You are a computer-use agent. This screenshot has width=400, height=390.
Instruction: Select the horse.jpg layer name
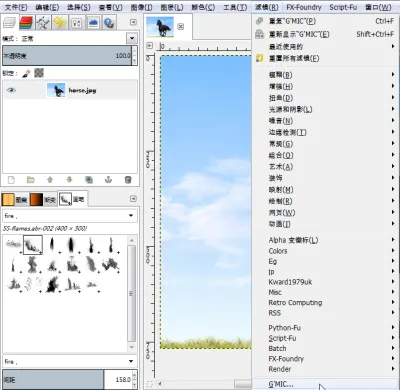[x=82, y=90]
